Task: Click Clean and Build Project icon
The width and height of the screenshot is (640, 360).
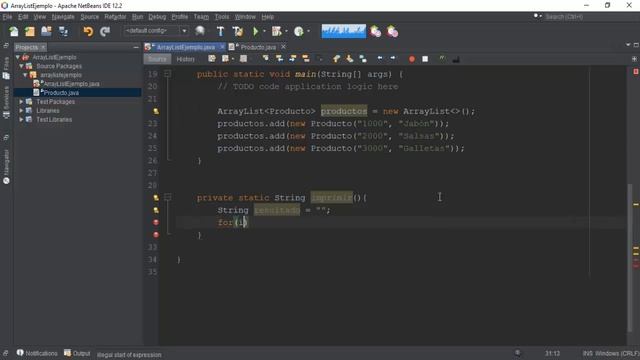Action: point(238,31)
